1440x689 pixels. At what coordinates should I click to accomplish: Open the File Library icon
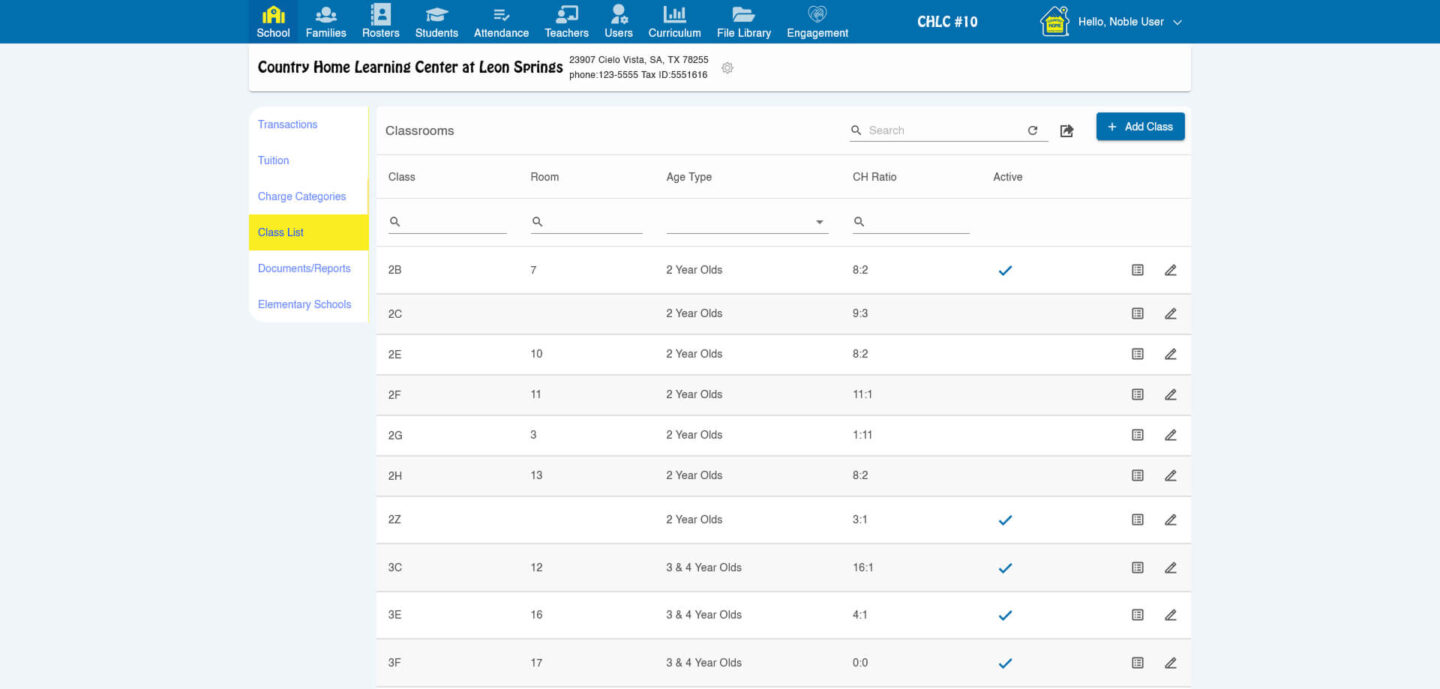(743, 15)
